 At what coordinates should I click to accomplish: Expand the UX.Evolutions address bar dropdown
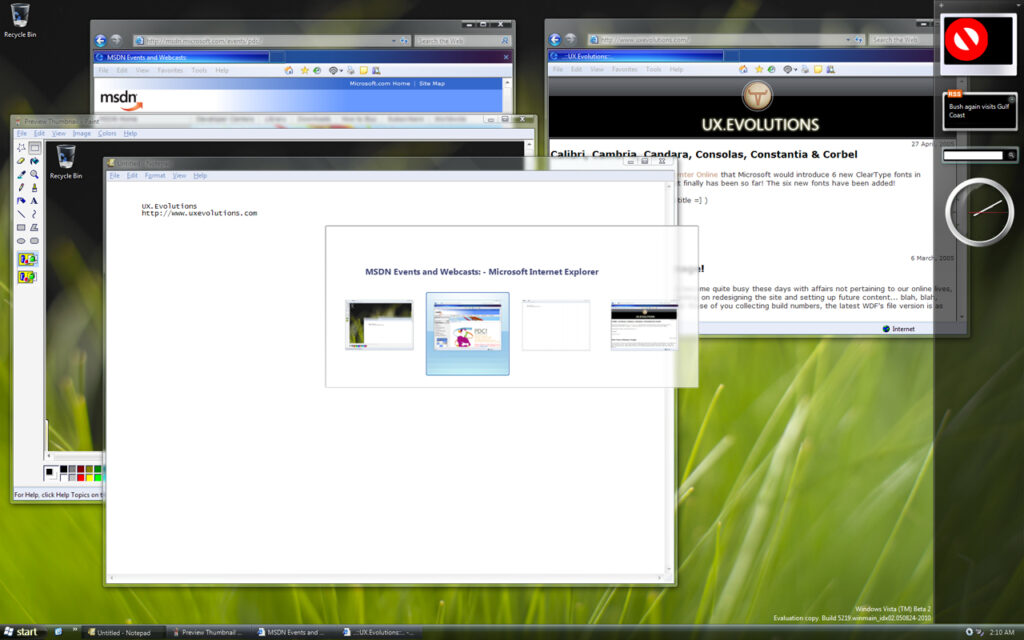point(848,40)
